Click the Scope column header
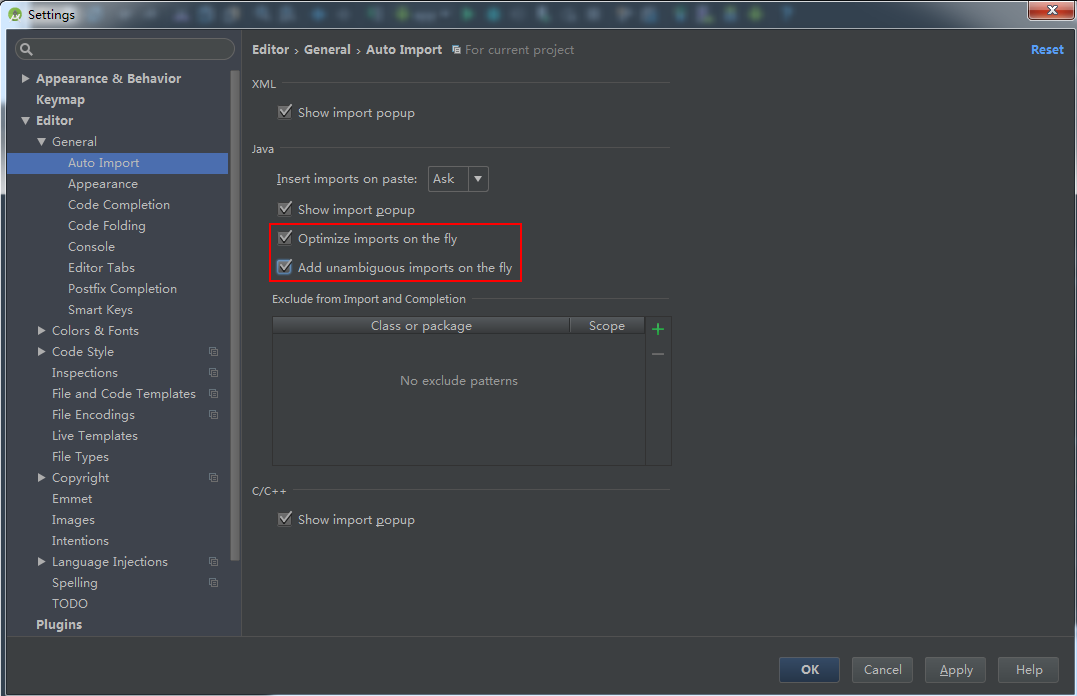Viewport: 1077px width, 696px height. coord(606,326)
